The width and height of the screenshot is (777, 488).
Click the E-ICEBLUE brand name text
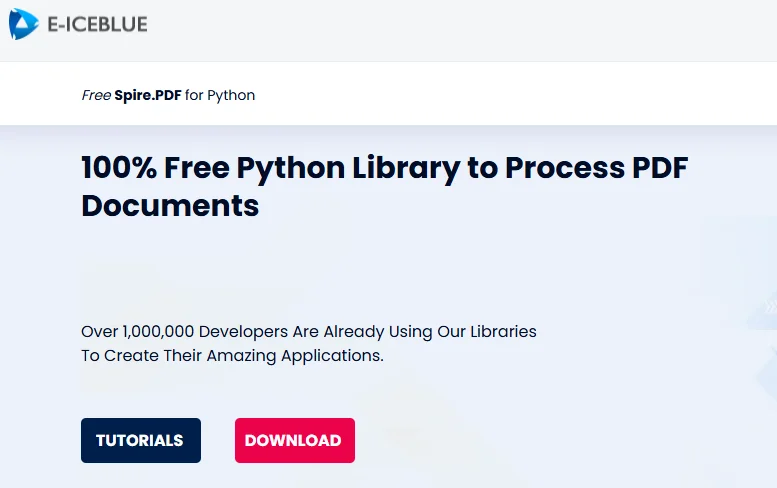click(x=98, y=24)
